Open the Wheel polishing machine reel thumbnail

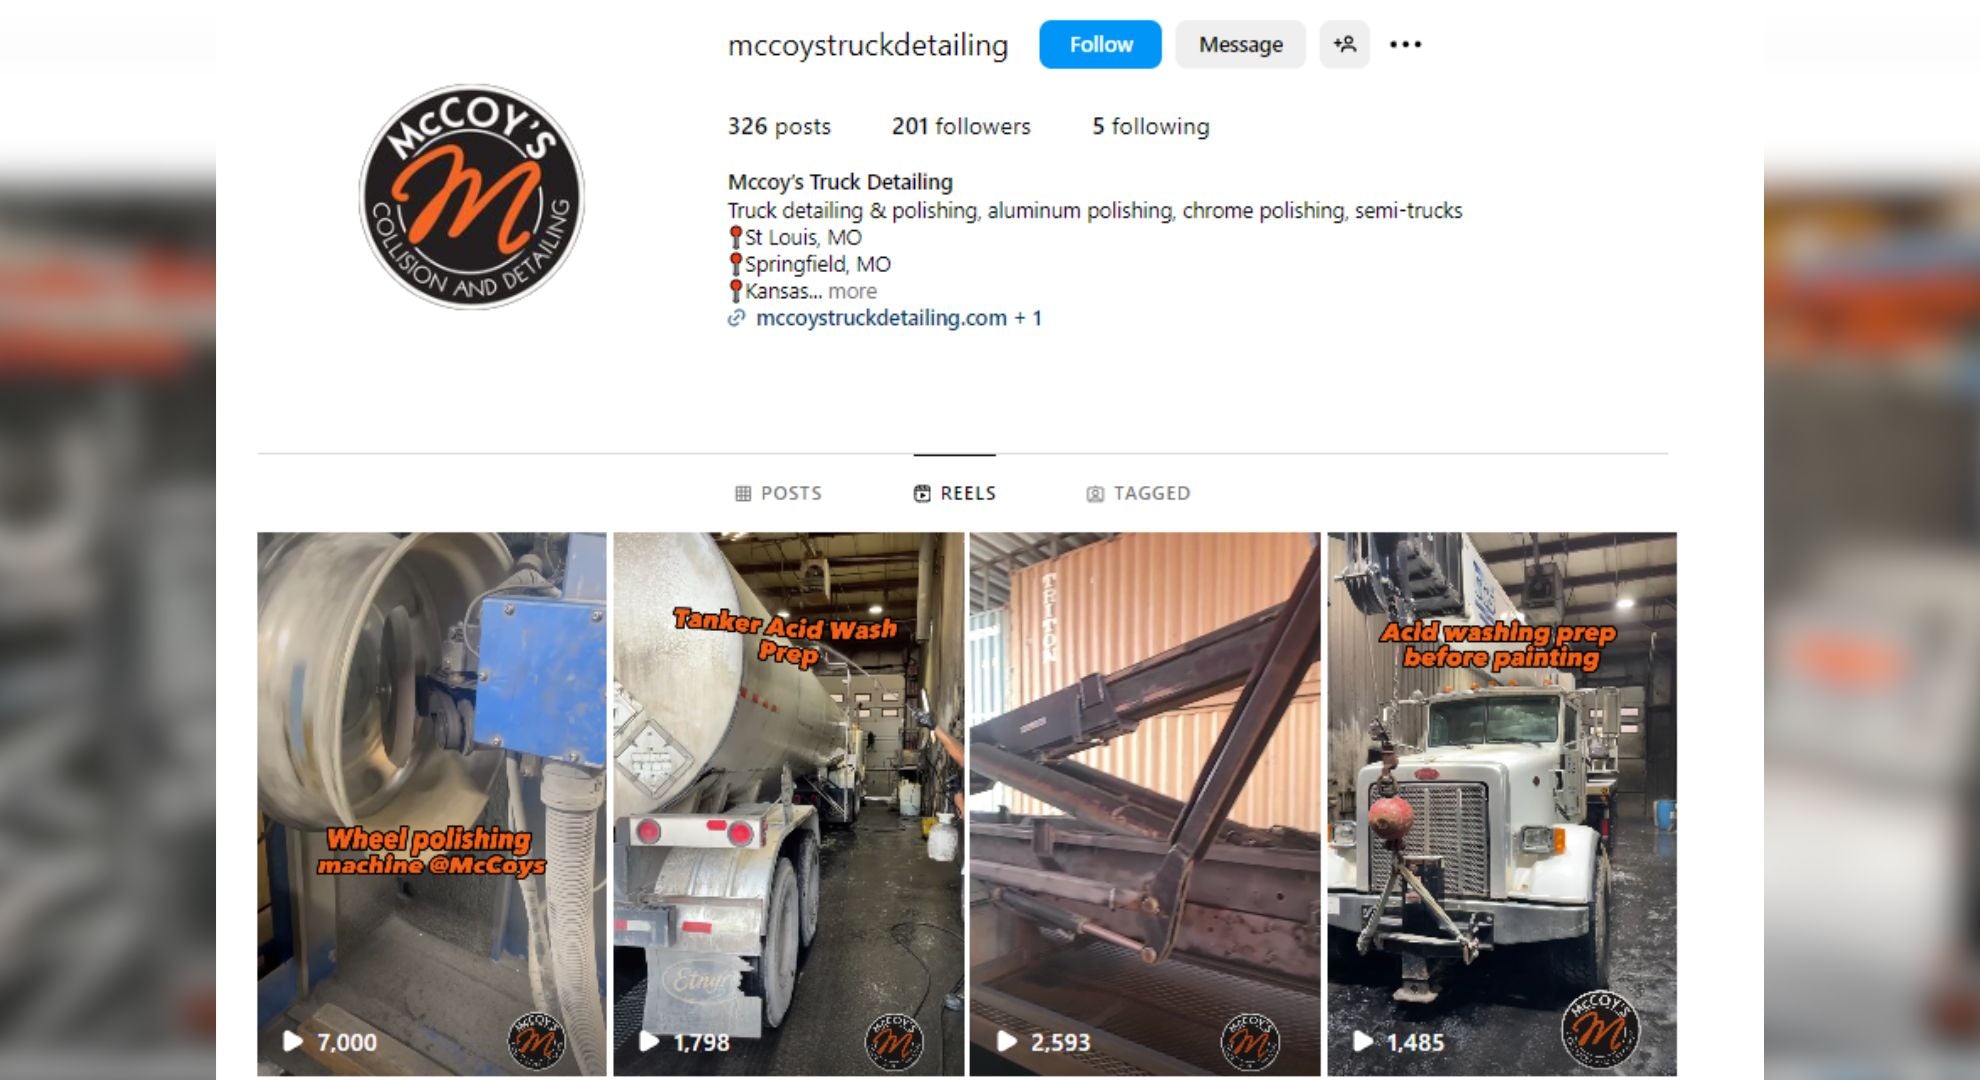pyautogui.click(x=432, y=804)
